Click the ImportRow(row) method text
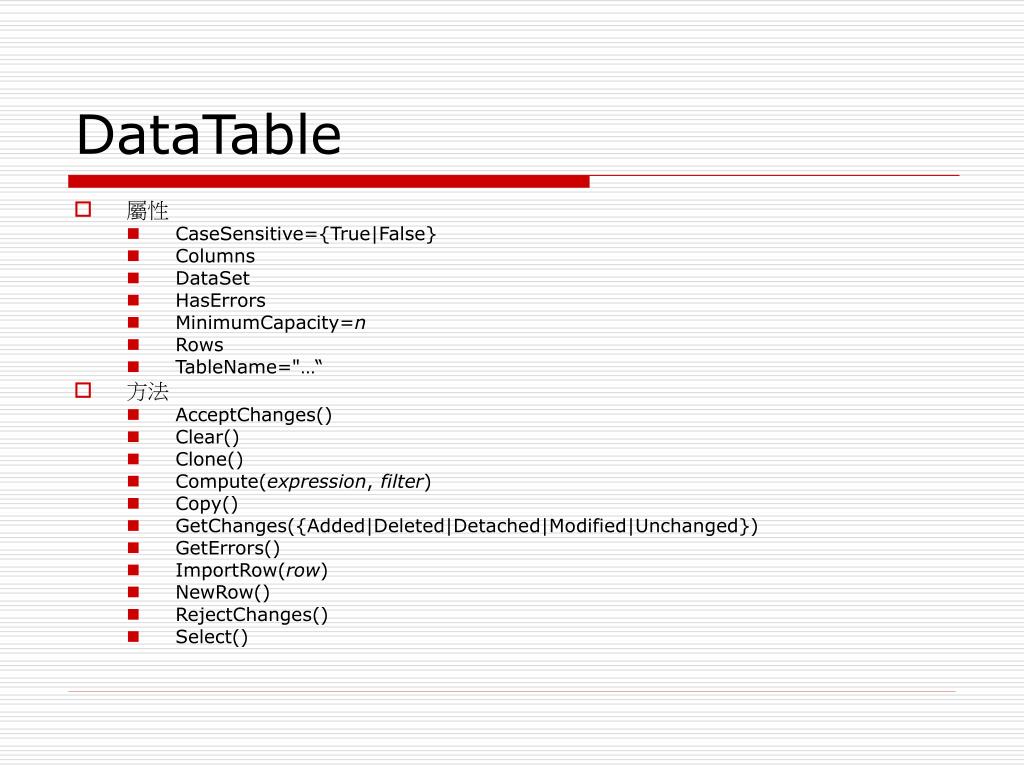 pos(251,571)
